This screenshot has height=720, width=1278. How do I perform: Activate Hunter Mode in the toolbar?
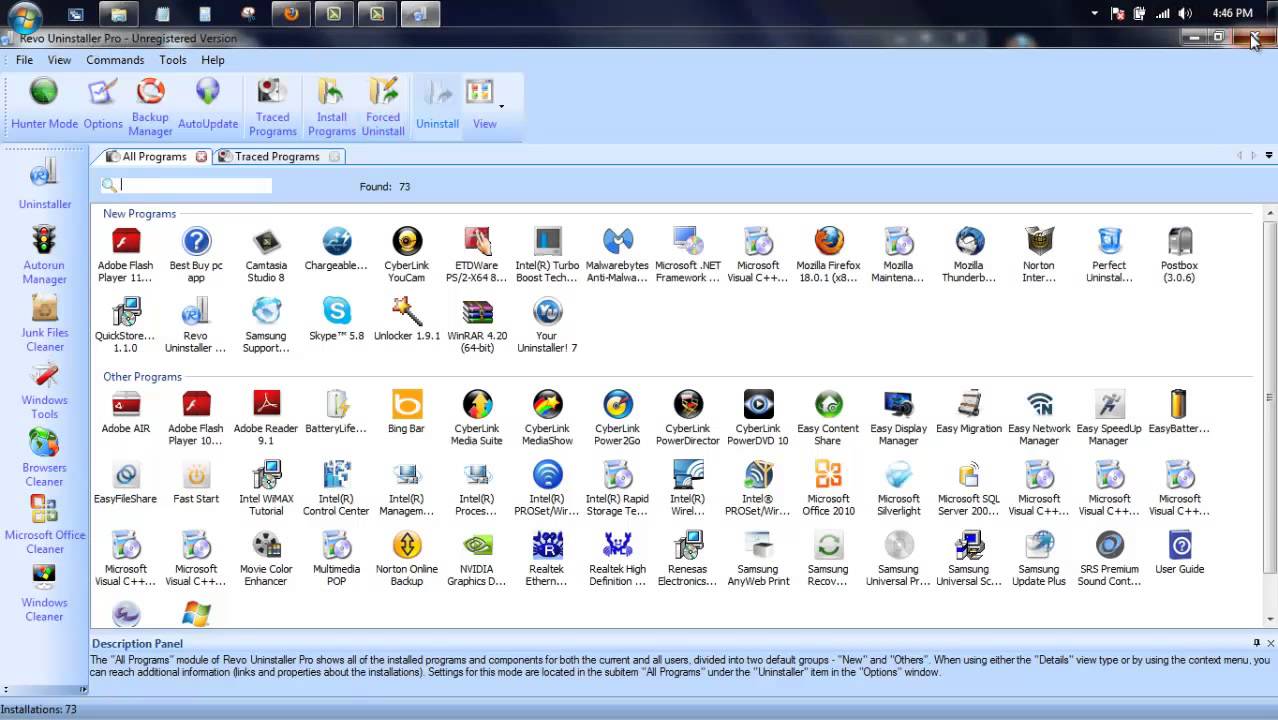(44, 104)
